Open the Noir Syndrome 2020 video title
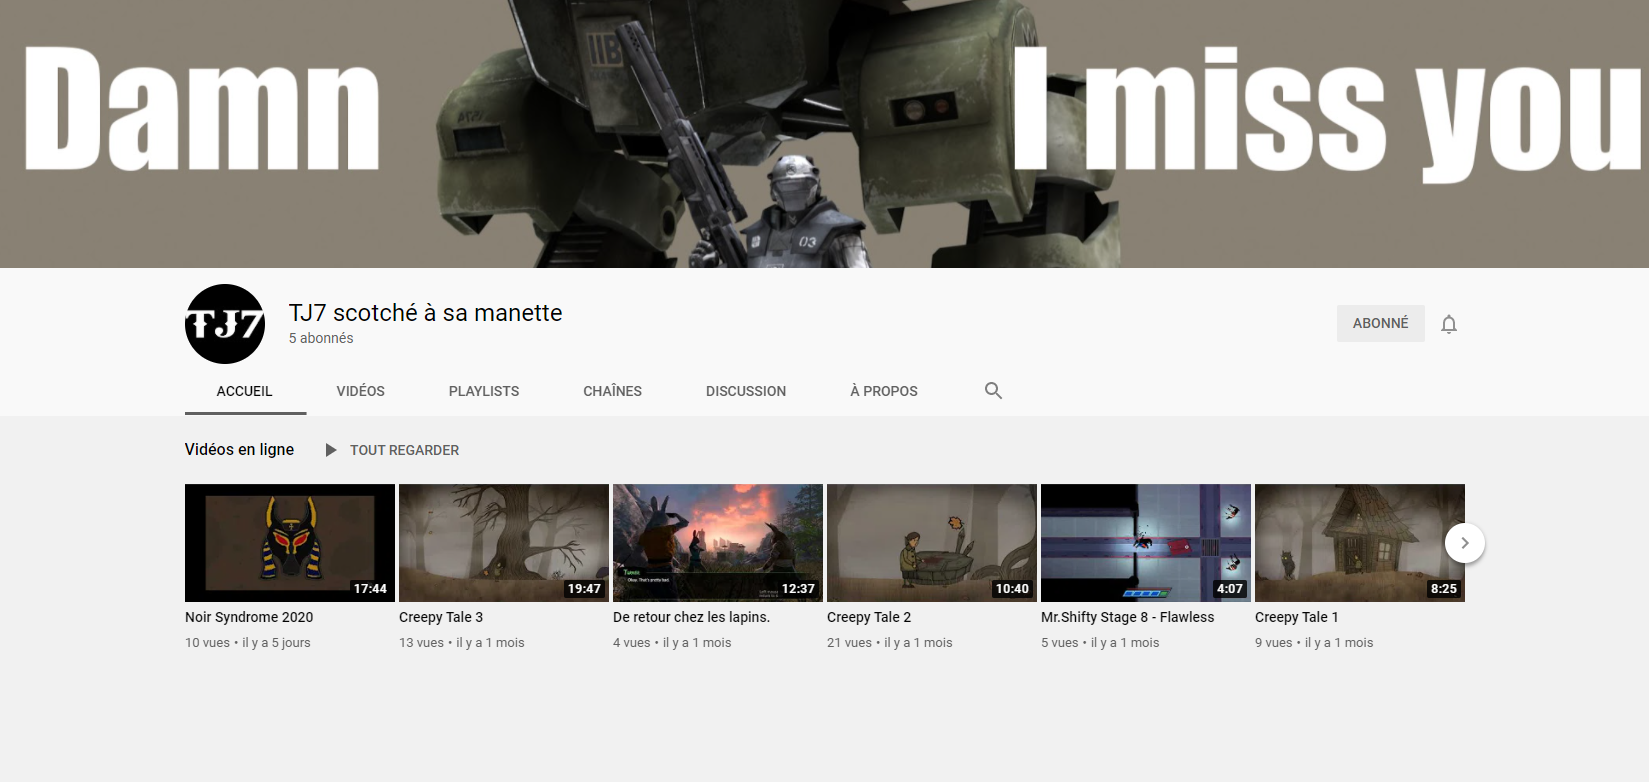 [249, 617]
